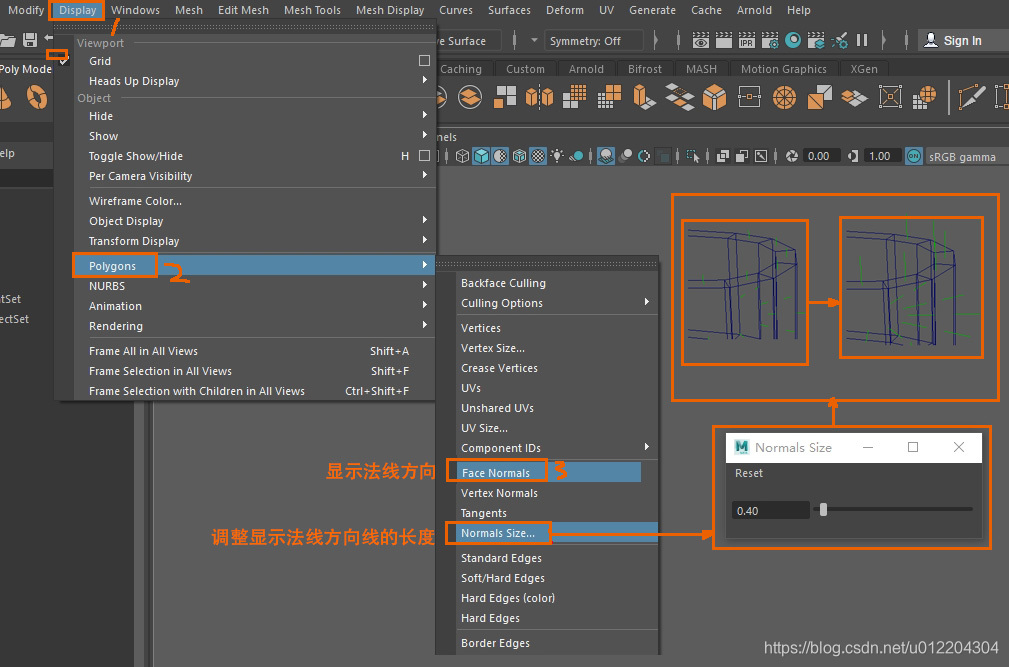Open Hypershade using the teal sphere icon

[793, 41]
